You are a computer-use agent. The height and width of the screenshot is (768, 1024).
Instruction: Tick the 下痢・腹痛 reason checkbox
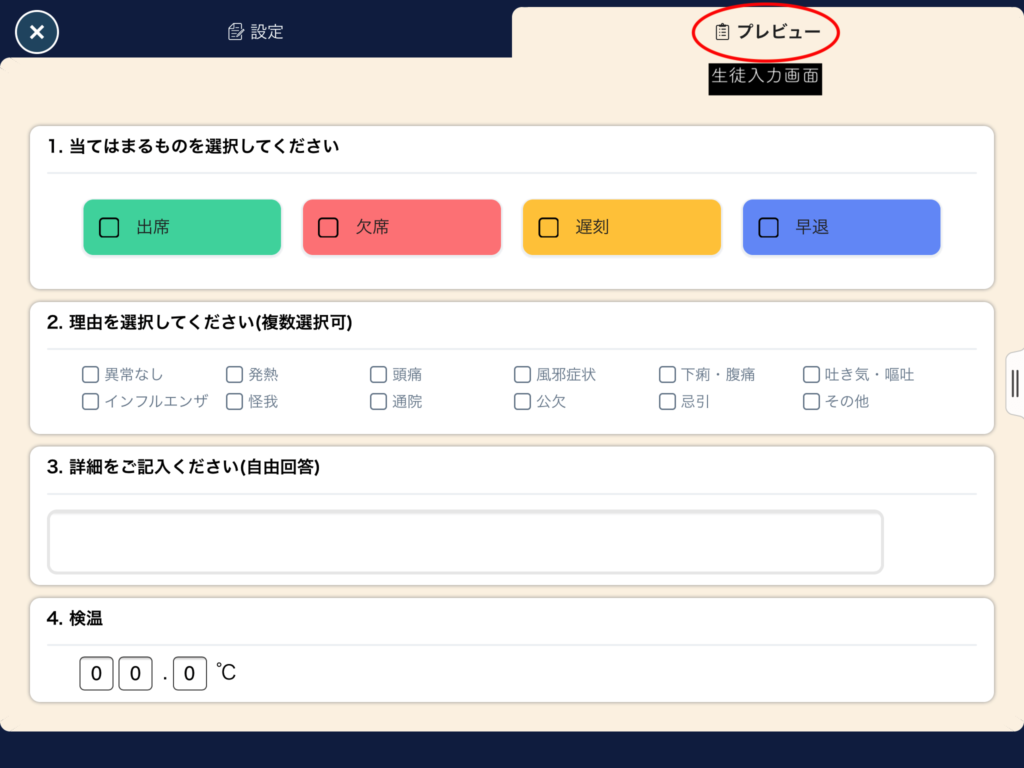click(667, 374)
